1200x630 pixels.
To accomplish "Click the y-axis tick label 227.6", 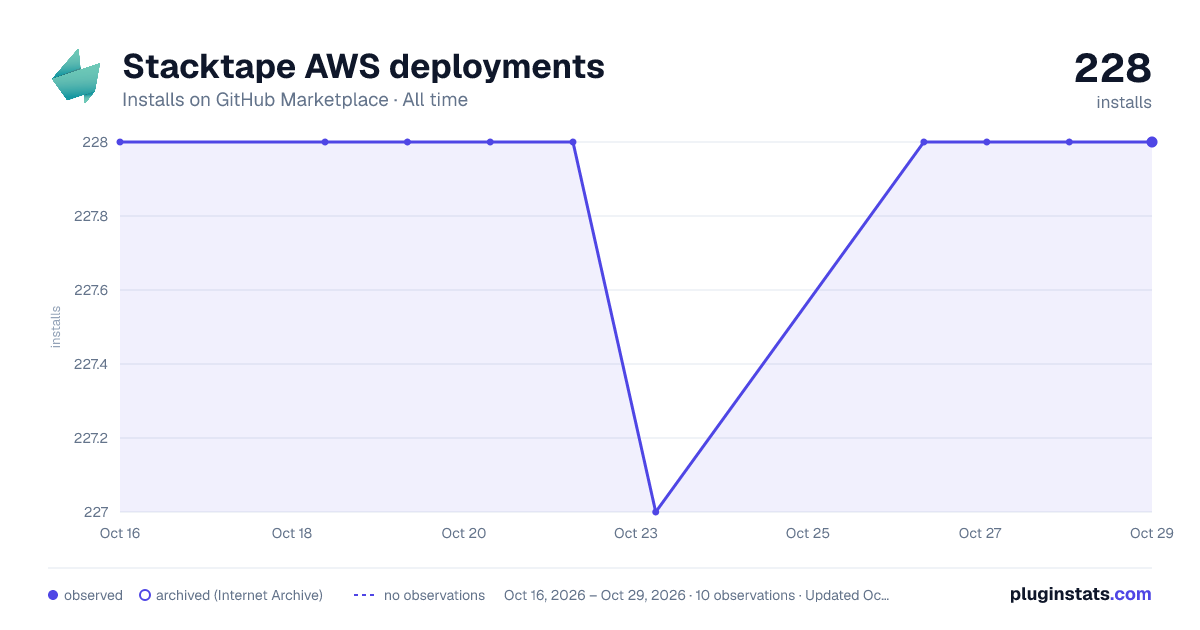I will pos(91,290).
